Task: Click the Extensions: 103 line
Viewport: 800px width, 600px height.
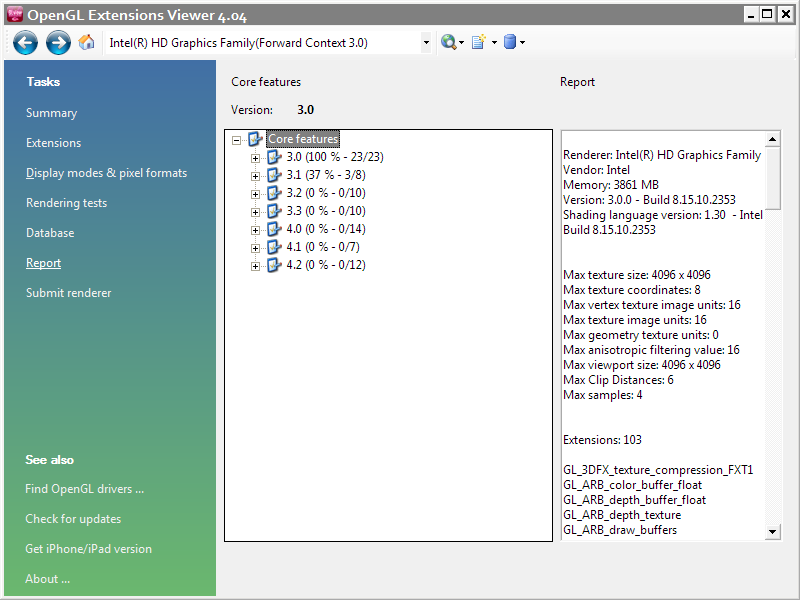Action: coord(602,440)
